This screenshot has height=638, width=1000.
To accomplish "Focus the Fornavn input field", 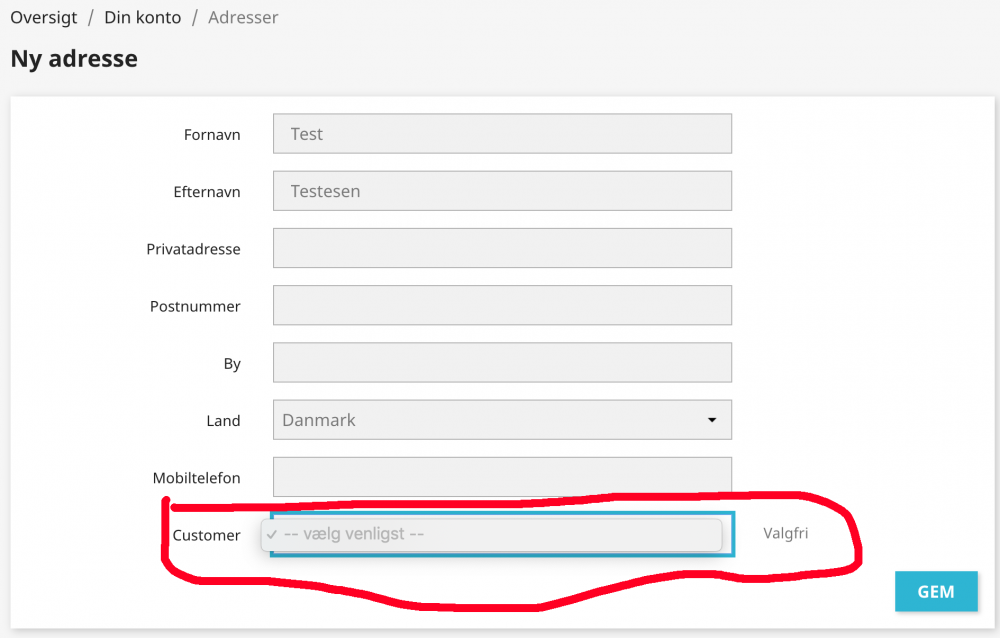I will 502,133.
